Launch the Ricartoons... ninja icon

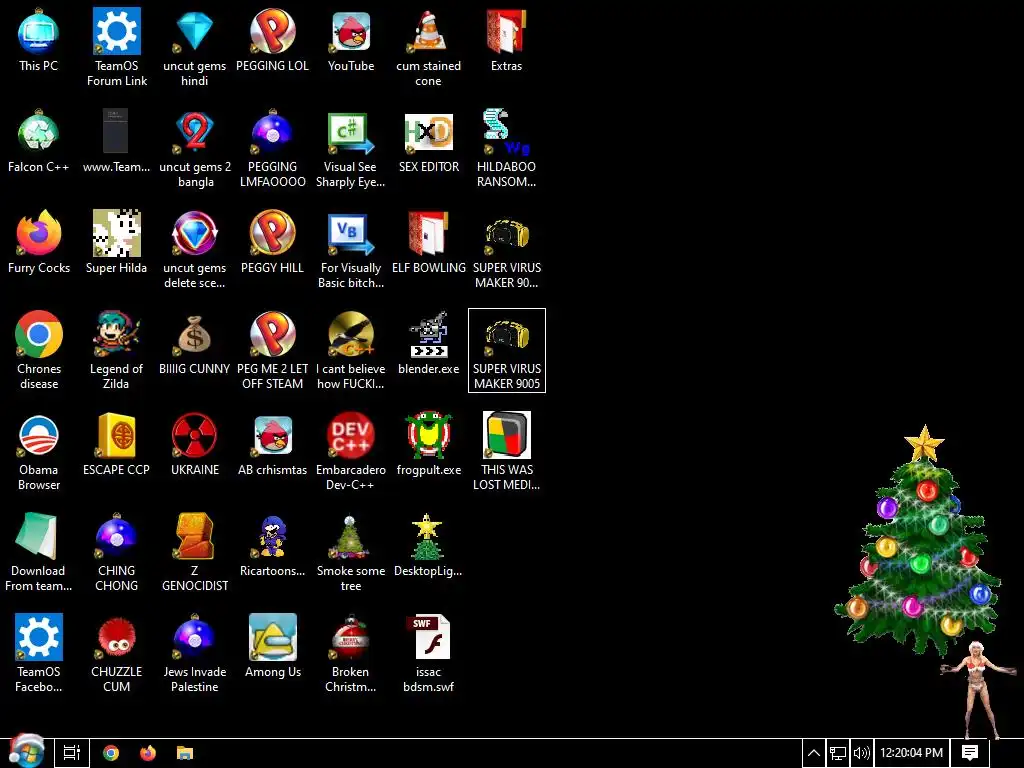[x=272, y=545]
